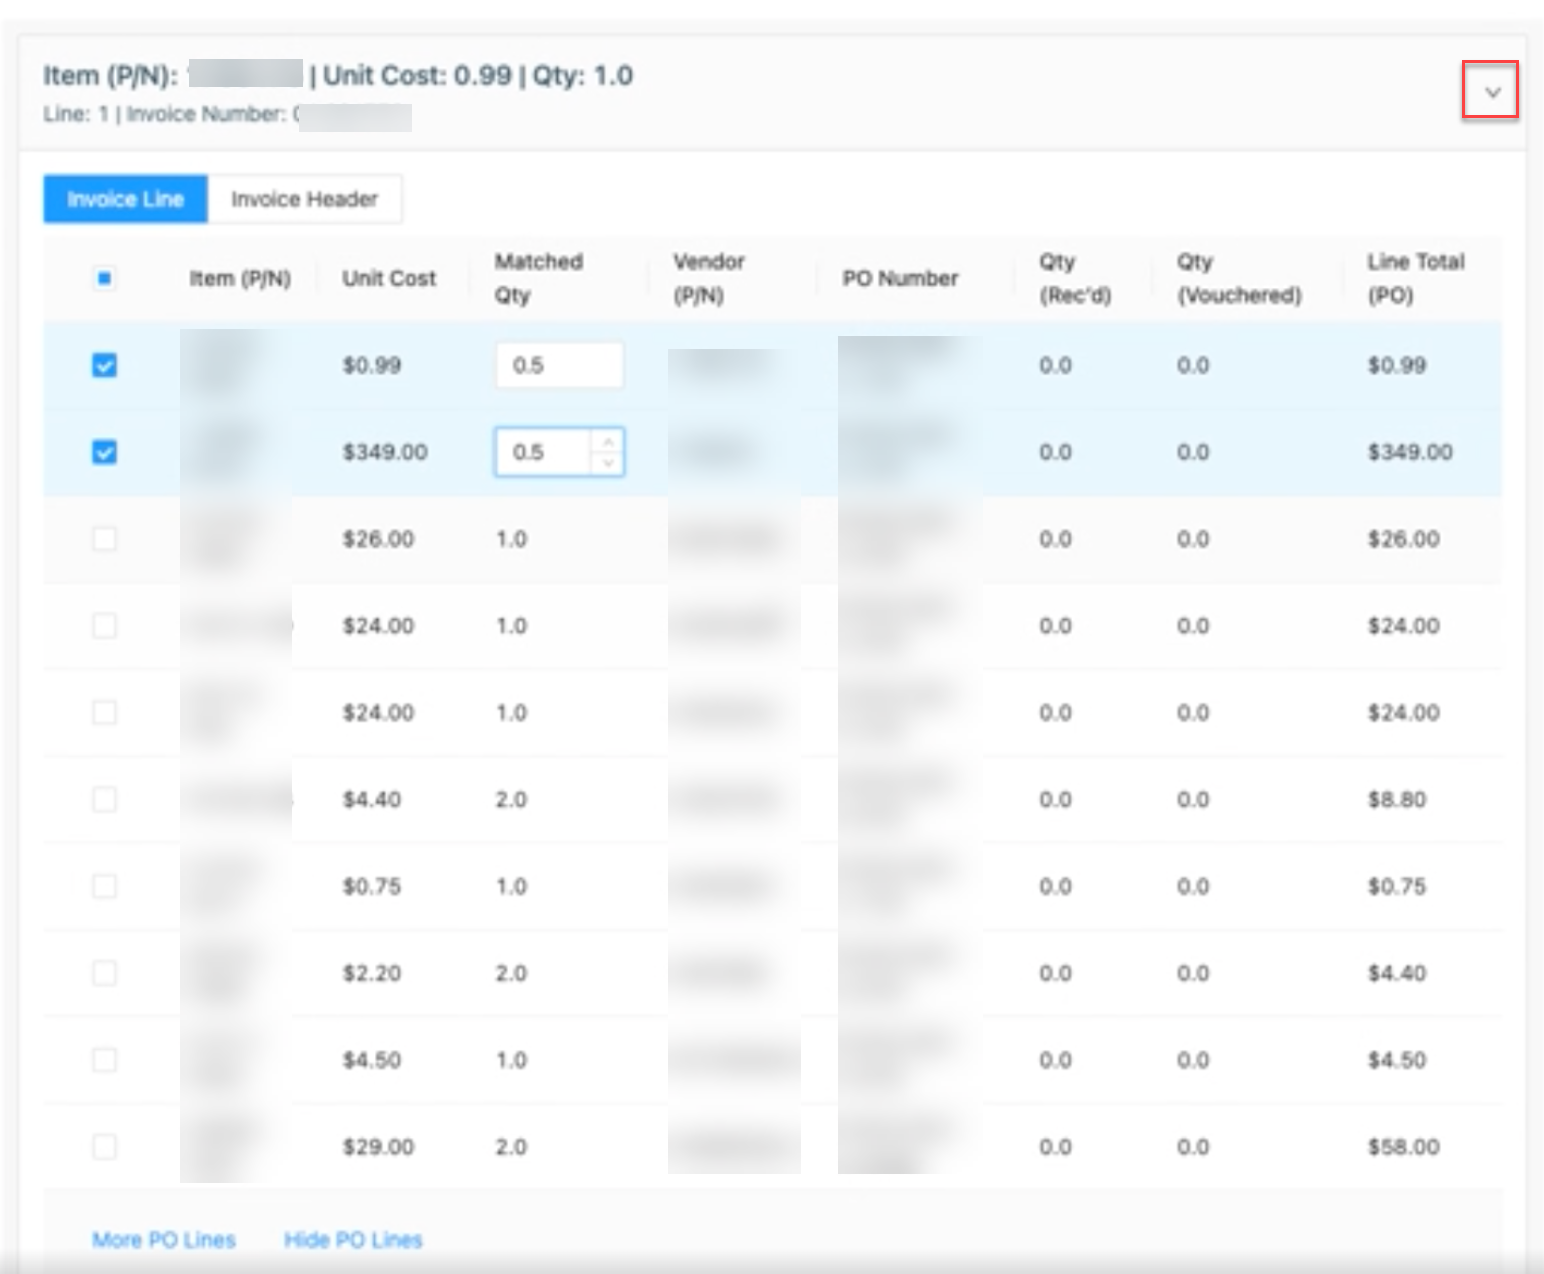Collapse the invoice line panel with chevron
This screenshot has width=1544, height=1274.
pos(1491,91)
